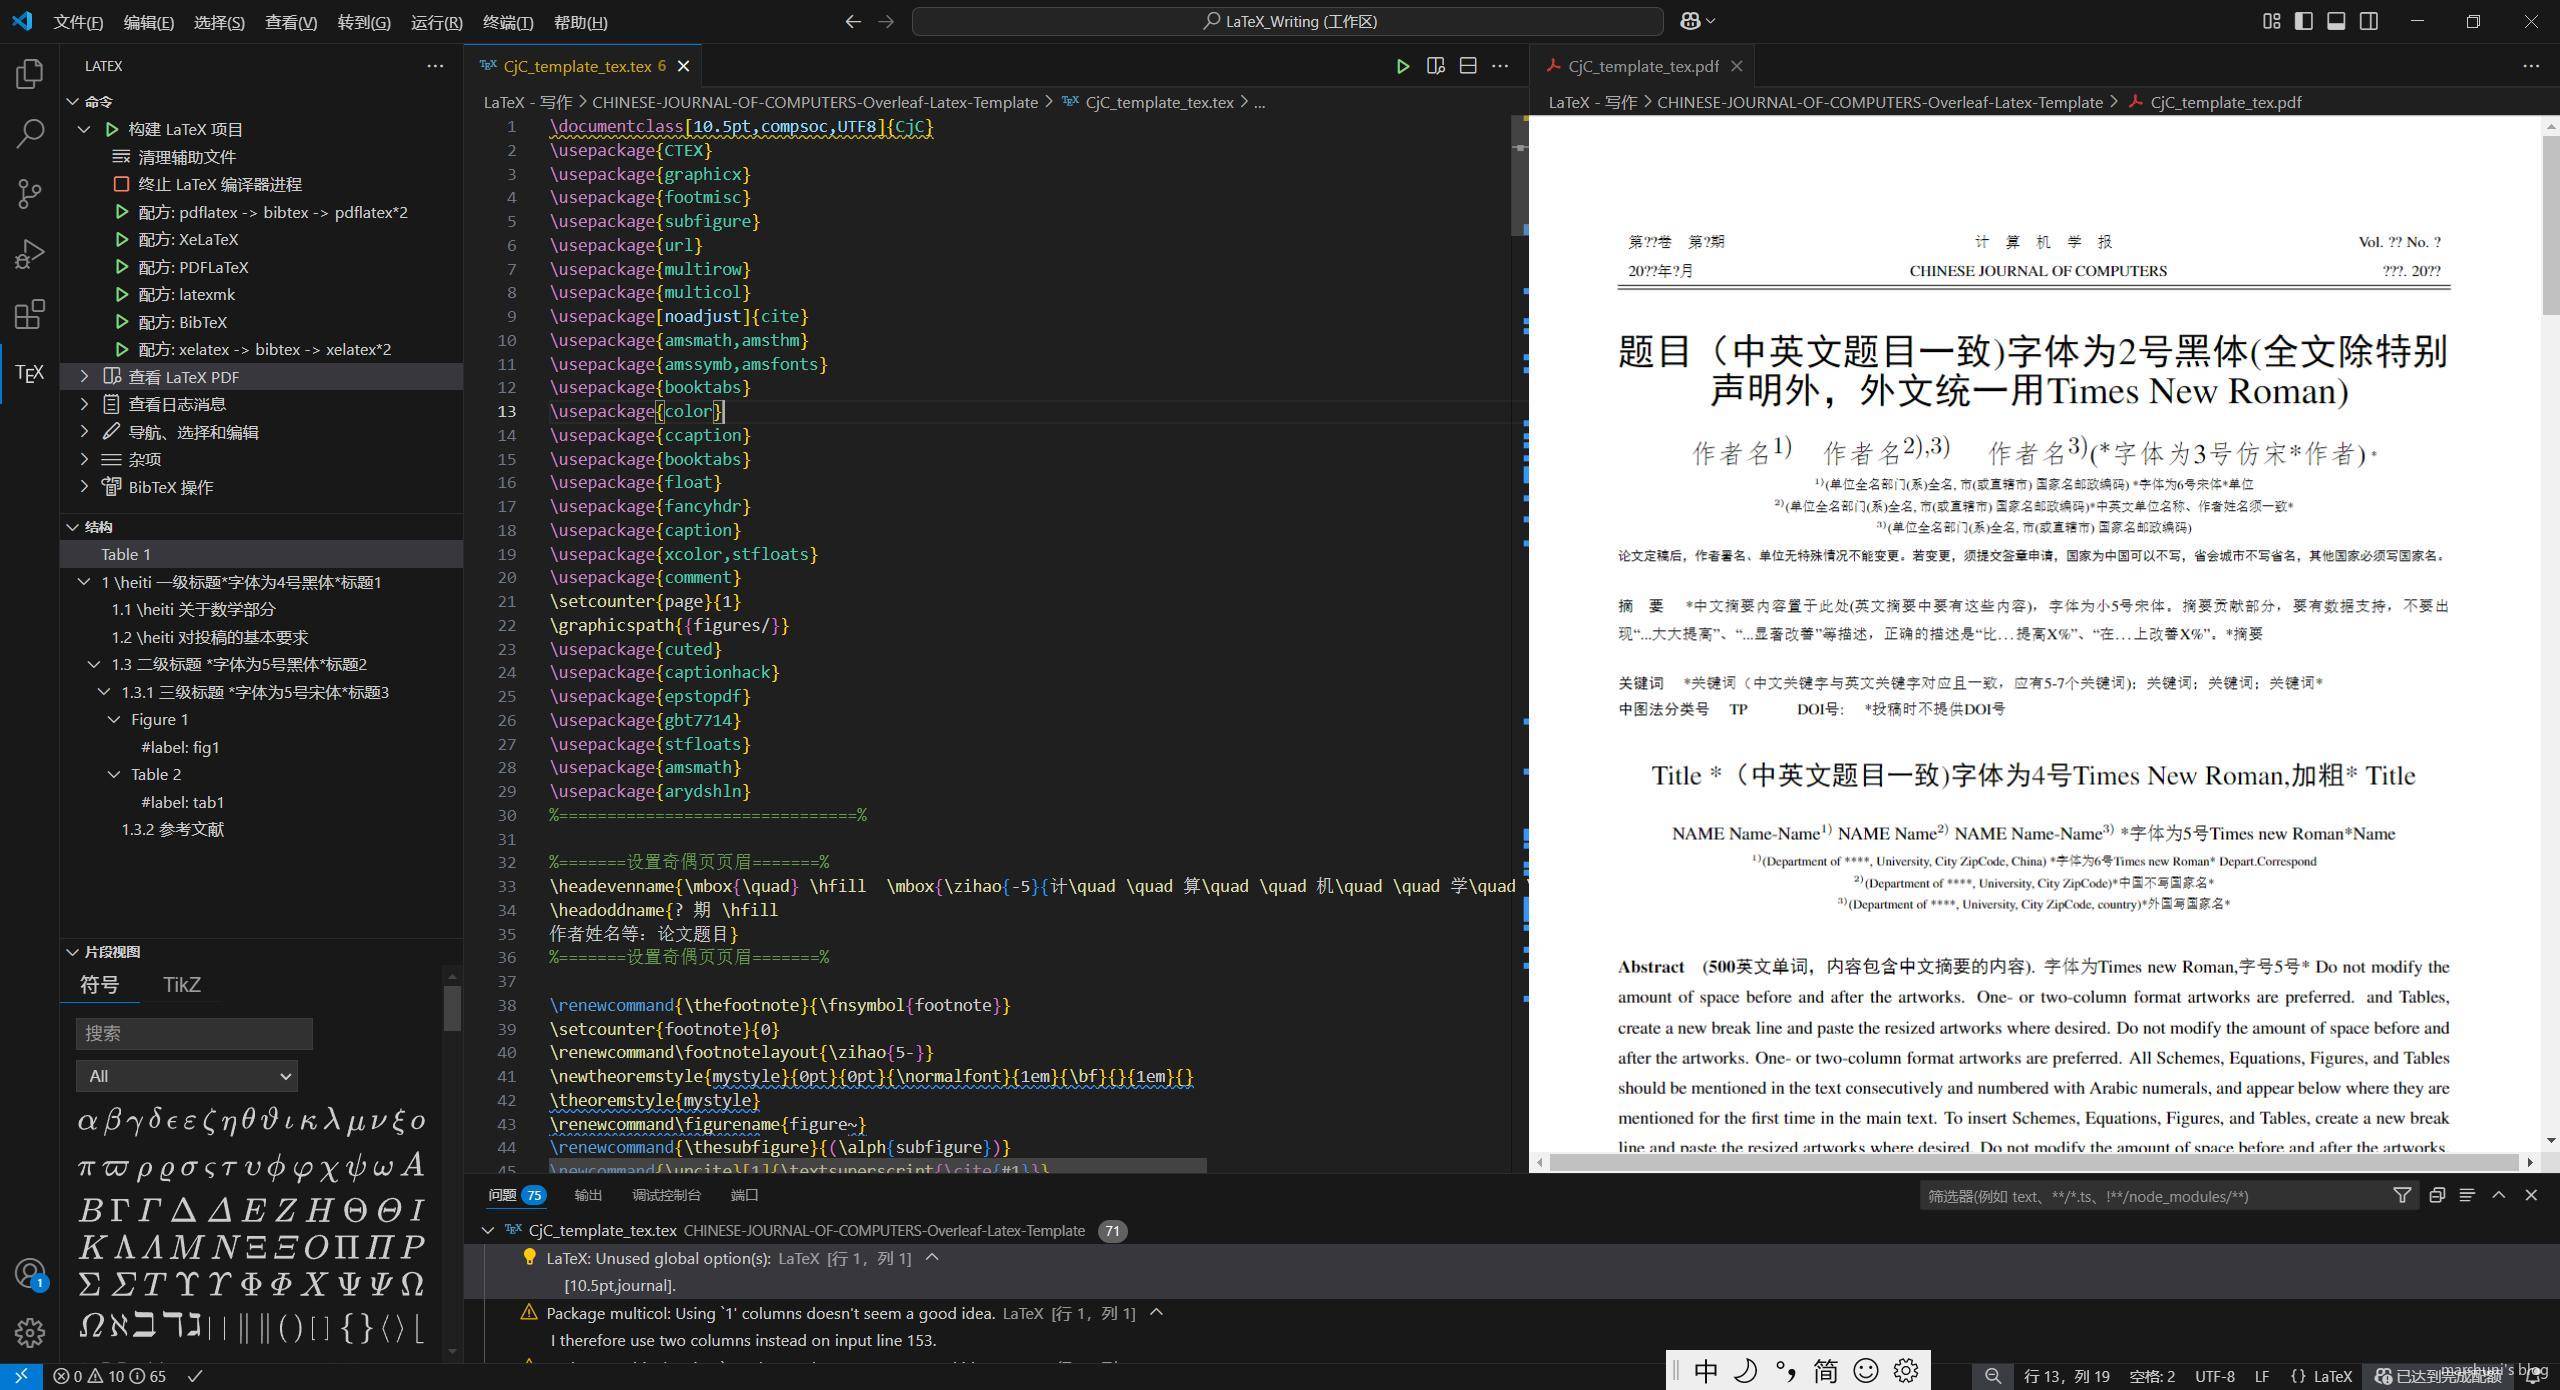
Task: Expand the BibTeX 操作 node
Action: coord(85,487)
